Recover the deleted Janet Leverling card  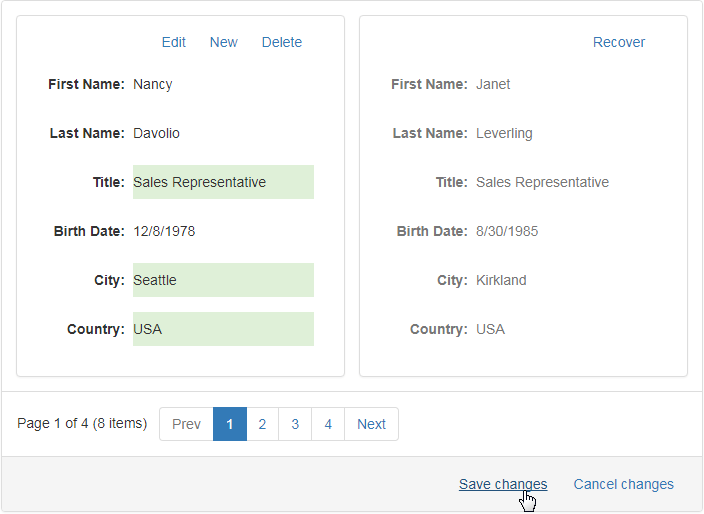(619, 42)
